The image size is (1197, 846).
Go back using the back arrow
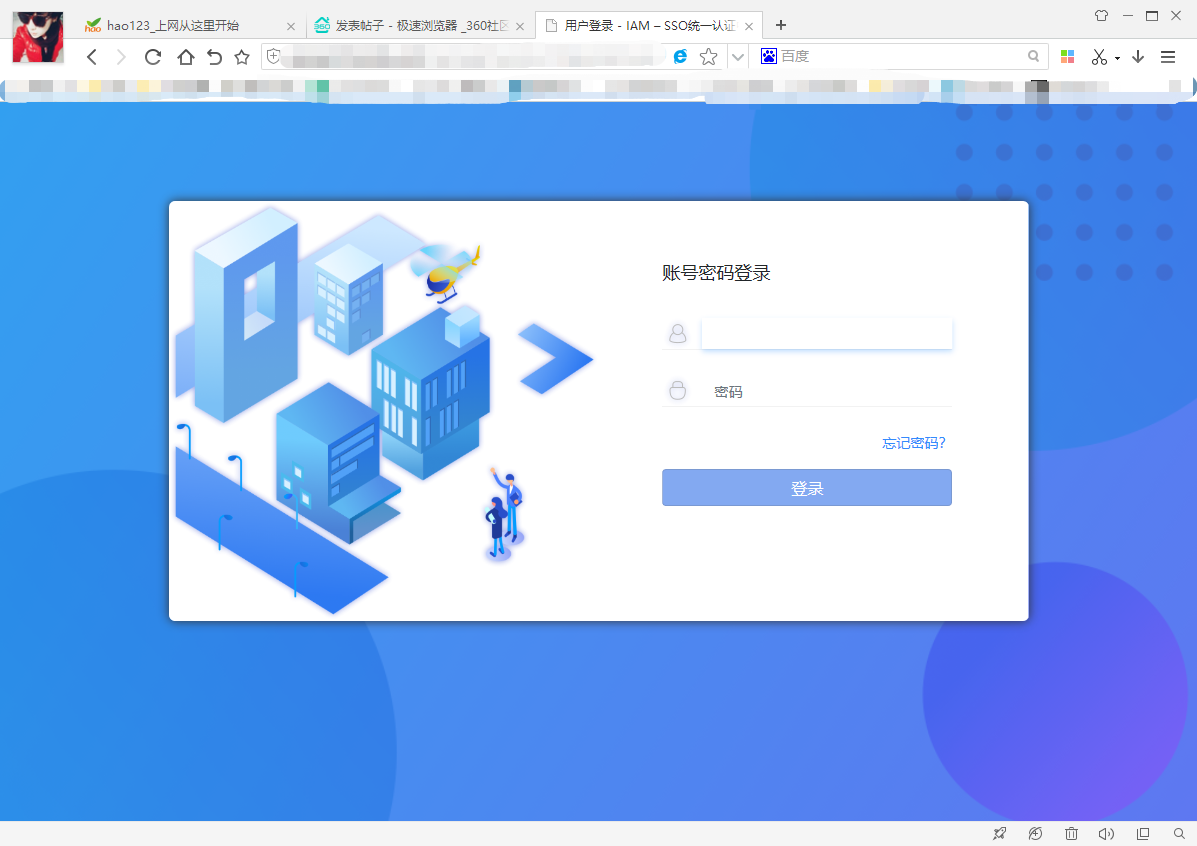[92, 57]
